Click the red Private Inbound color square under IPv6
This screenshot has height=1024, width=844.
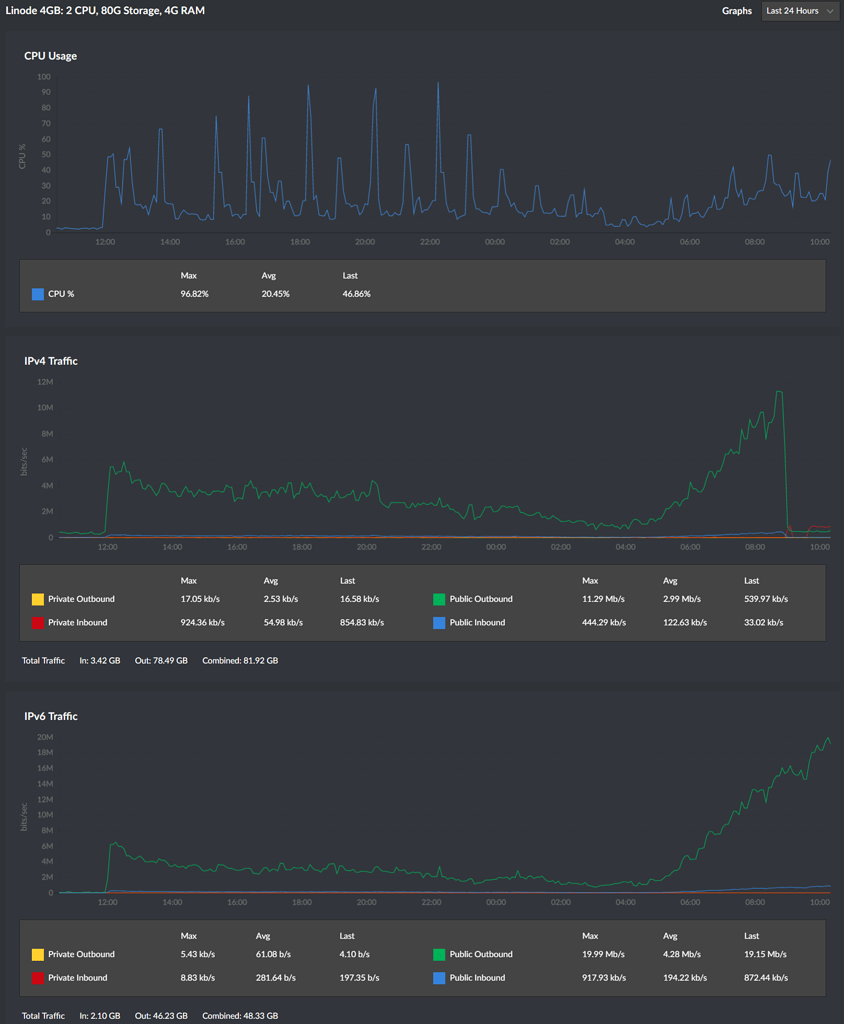[40, 977]
